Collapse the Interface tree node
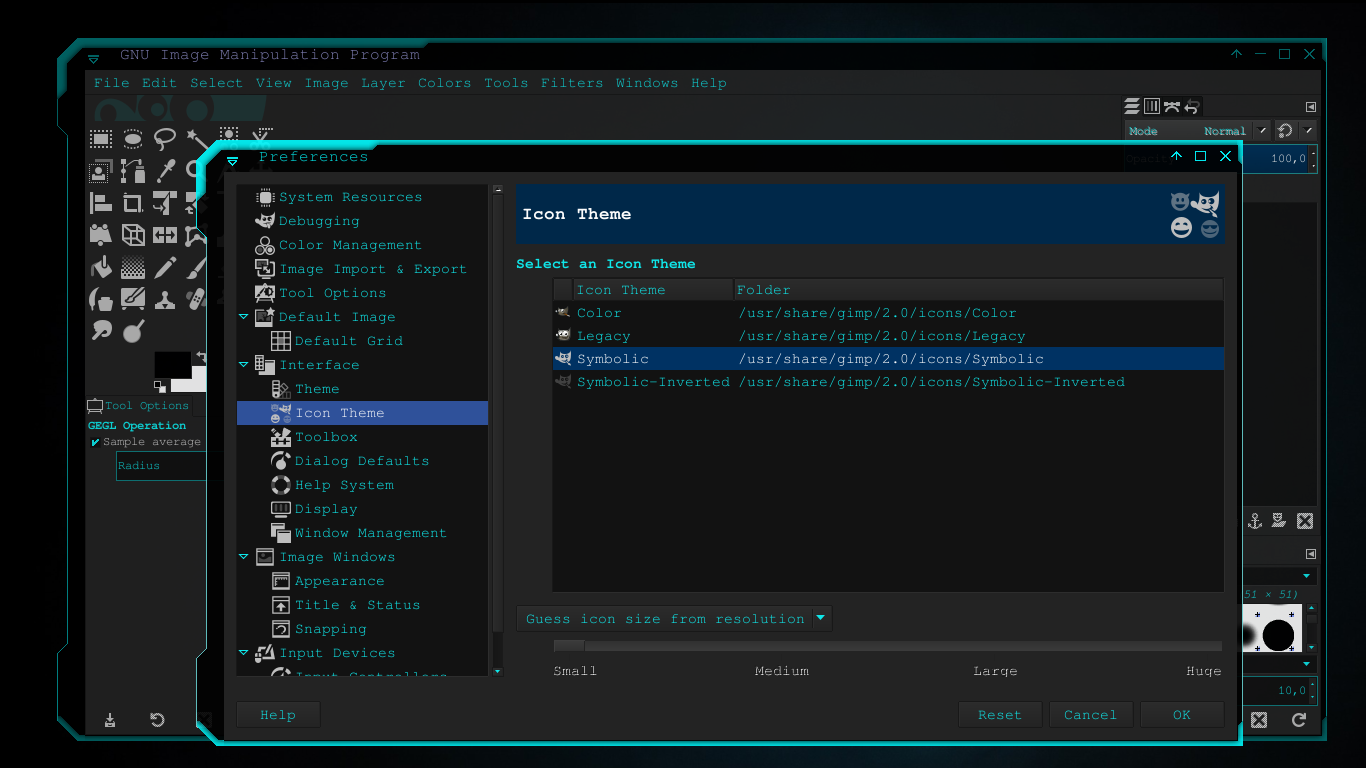Image resolution: width=1366 pixels, height=768 pixels. coord(243,365)
